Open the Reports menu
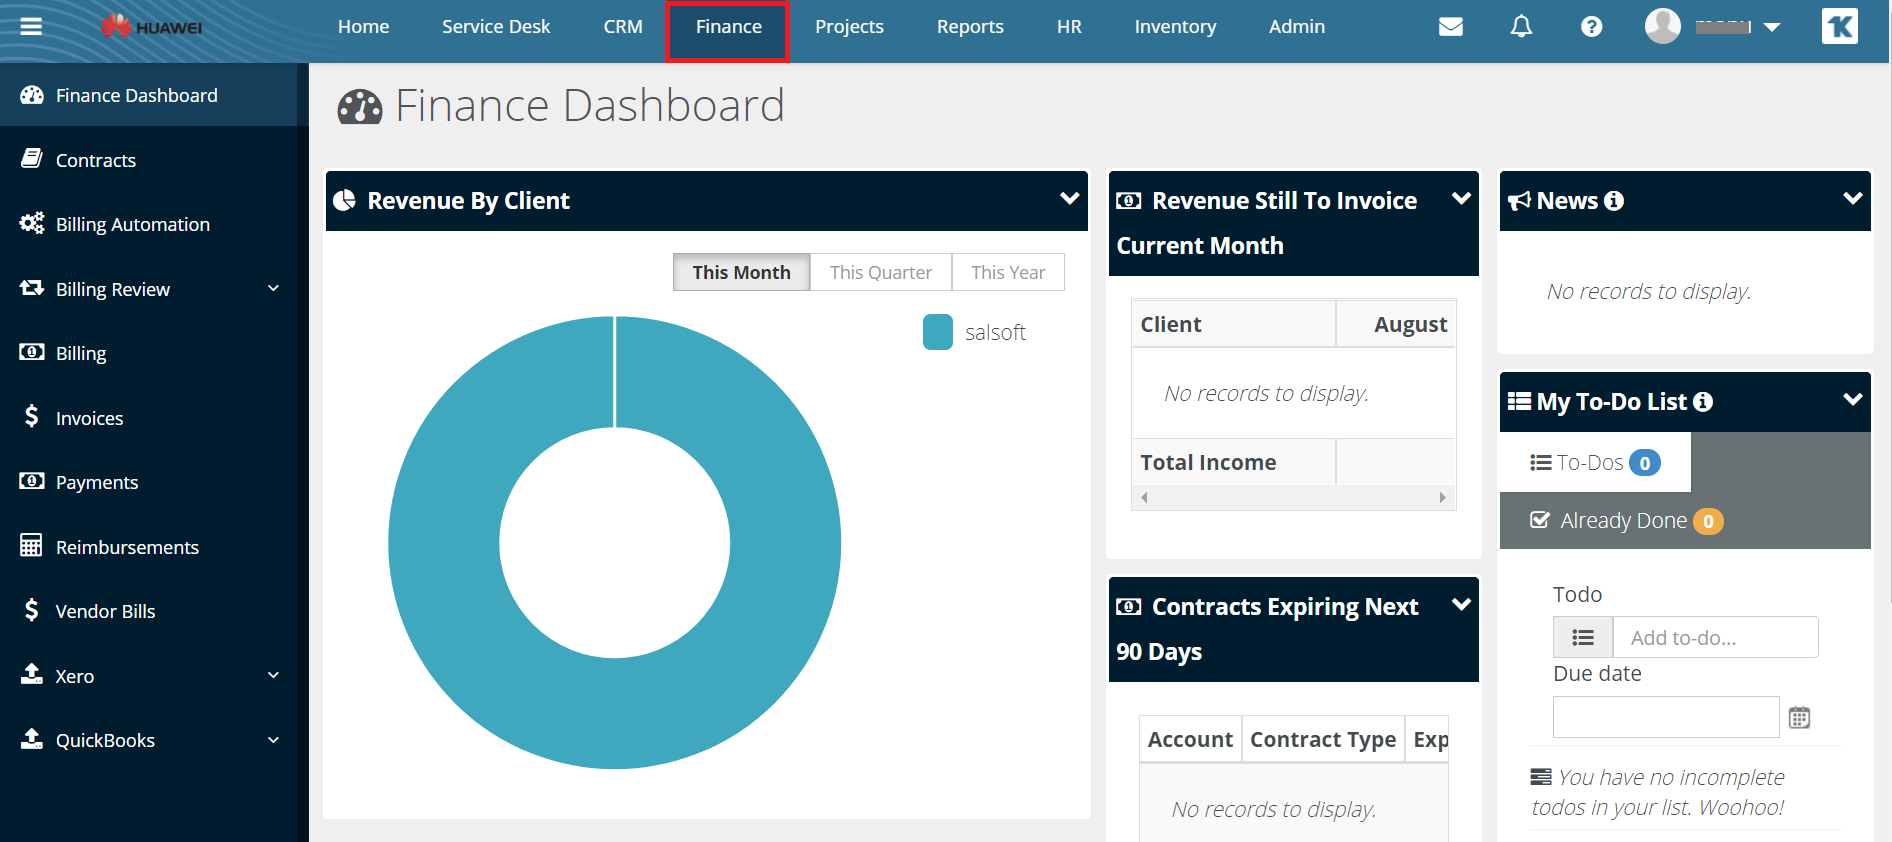 [969, 27]
